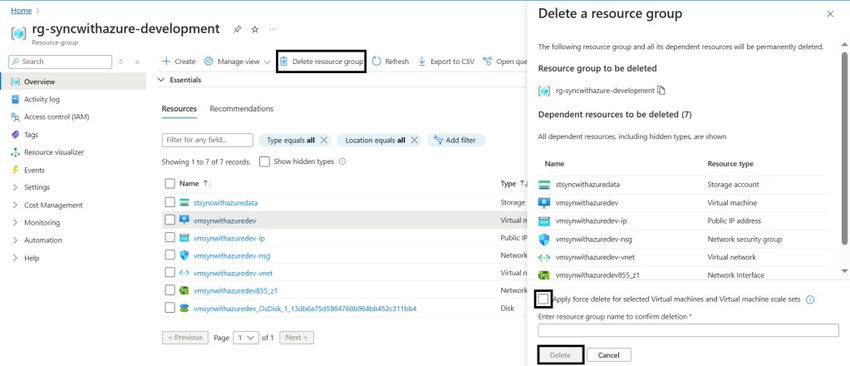The height and width of the screenshot is (366, 850).
Task: Click Cancel in the delete panel
Action: point(608,355)
